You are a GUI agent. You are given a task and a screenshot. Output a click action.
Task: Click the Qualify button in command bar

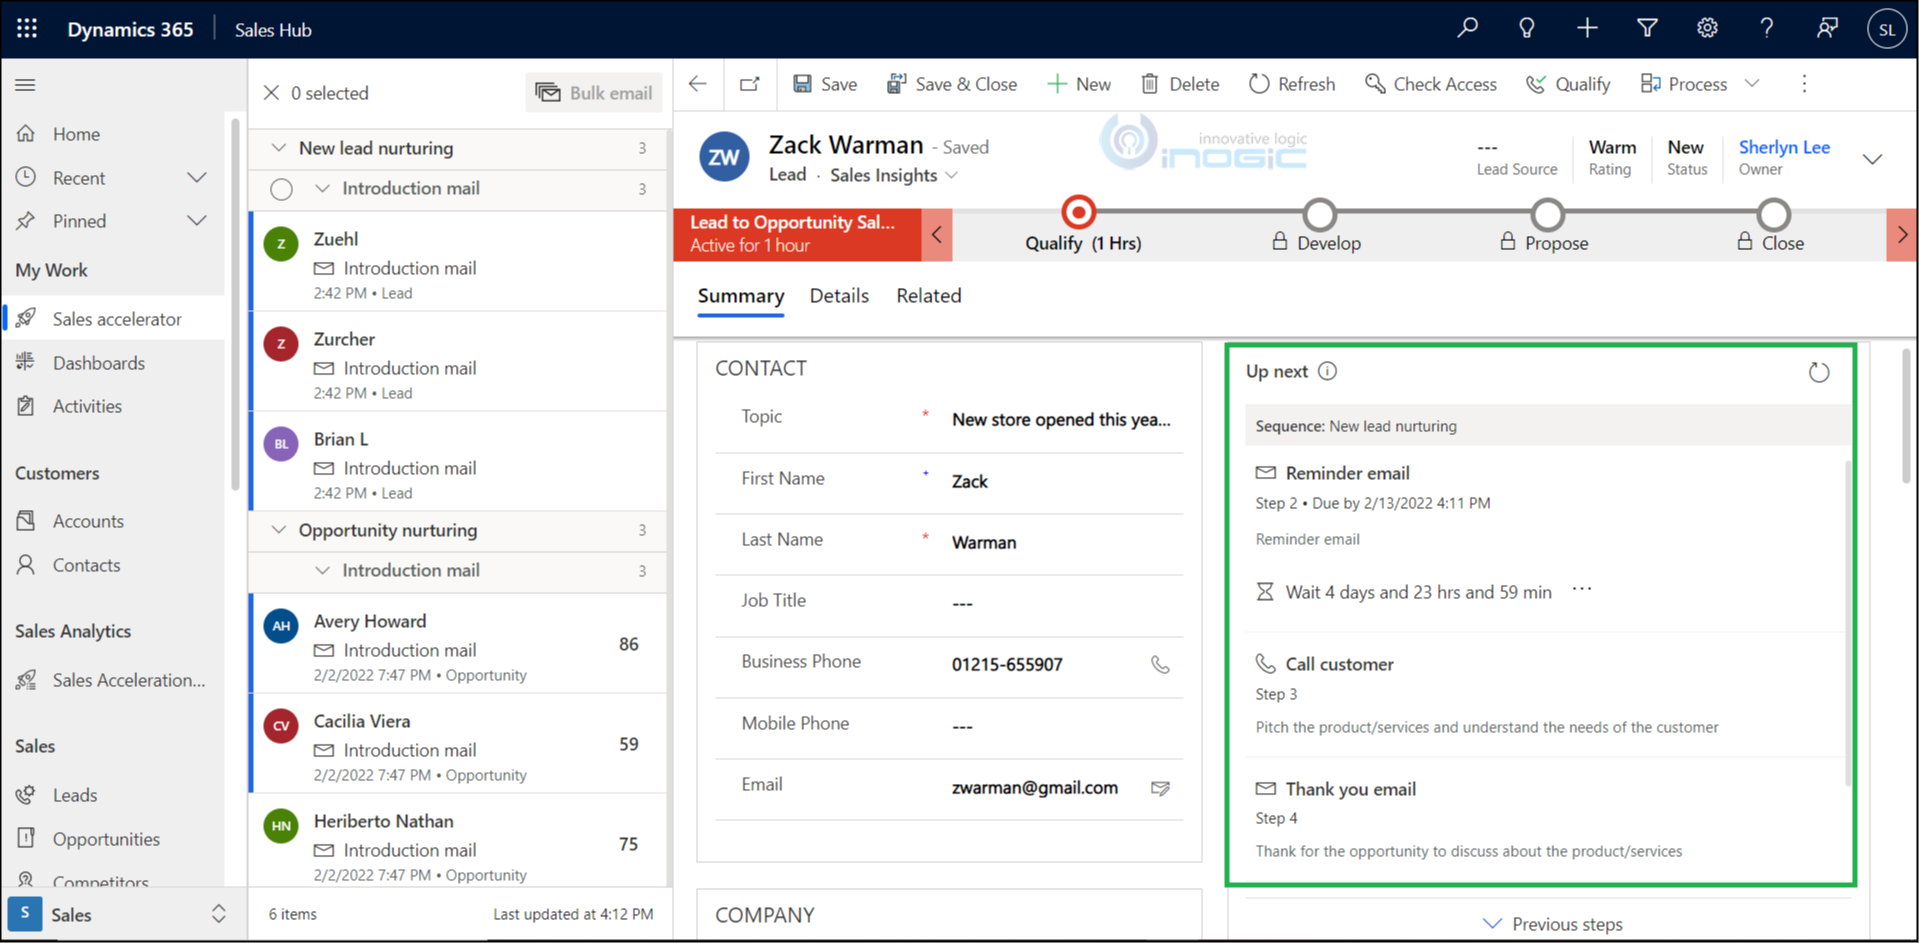point(1568,85)
